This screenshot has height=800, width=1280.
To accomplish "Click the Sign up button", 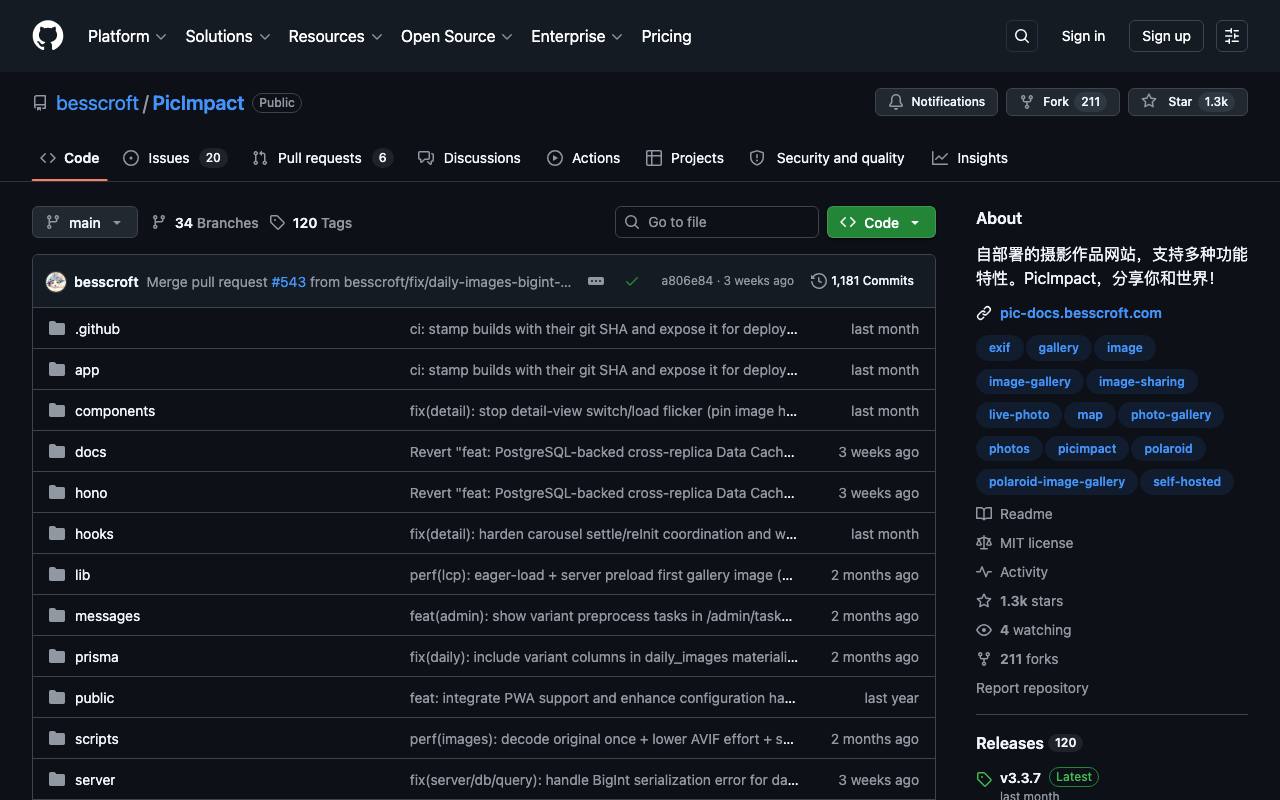I will (1166, 36).
